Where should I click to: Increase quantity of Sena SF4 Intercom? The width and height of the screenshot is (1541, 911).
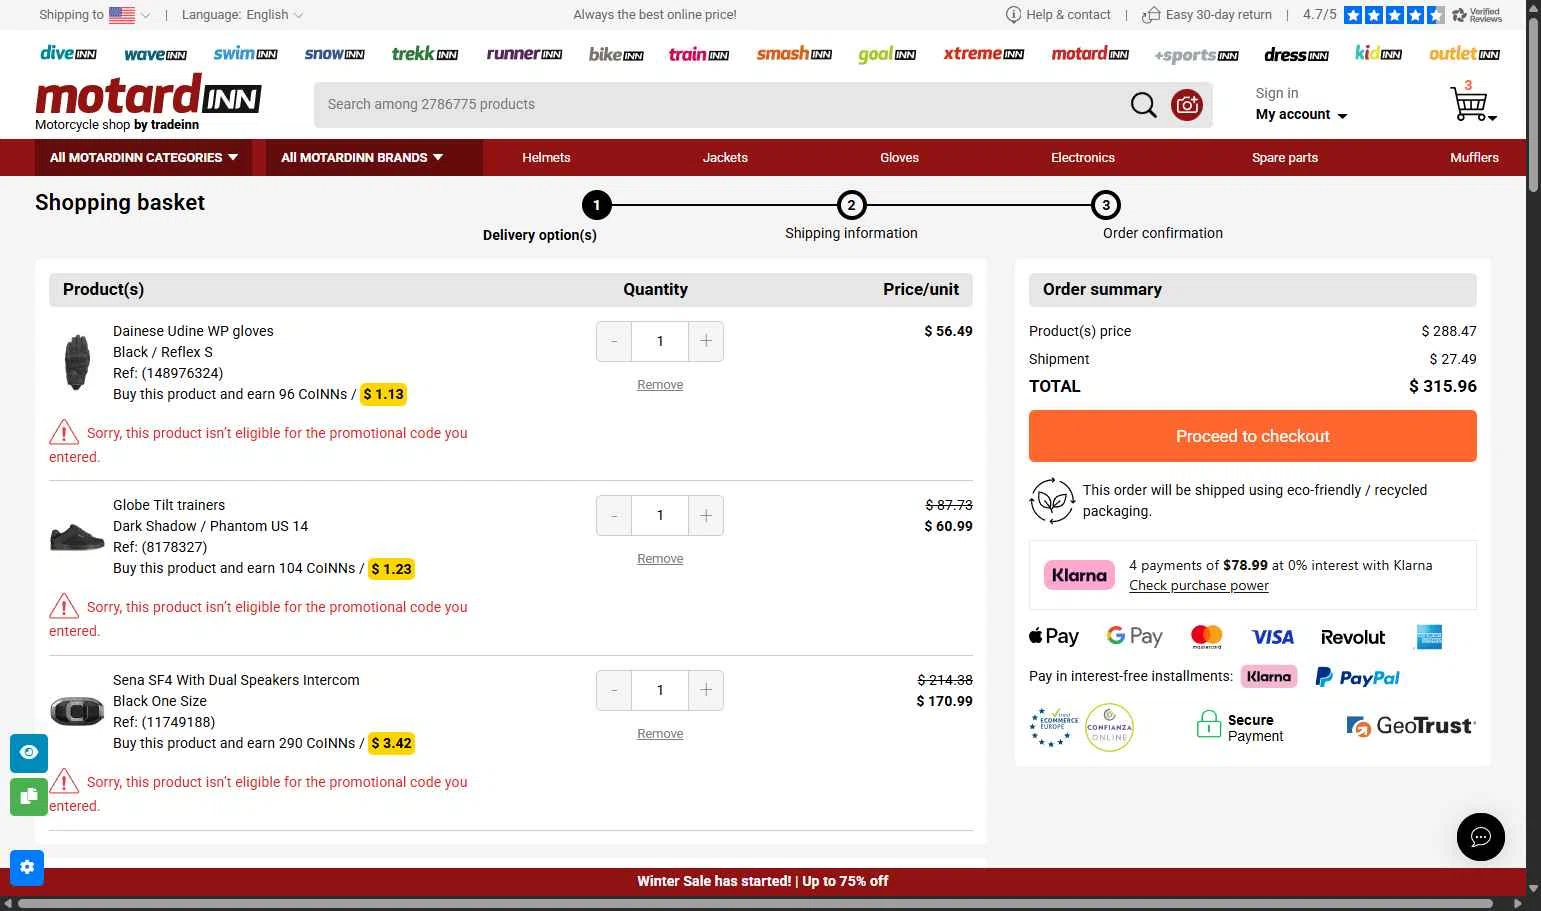(706, 690)
